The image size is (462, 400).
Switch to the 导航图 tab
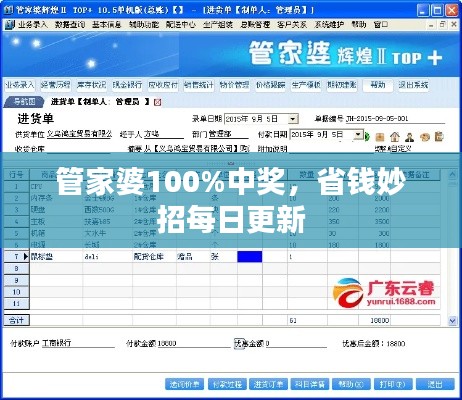24,102
